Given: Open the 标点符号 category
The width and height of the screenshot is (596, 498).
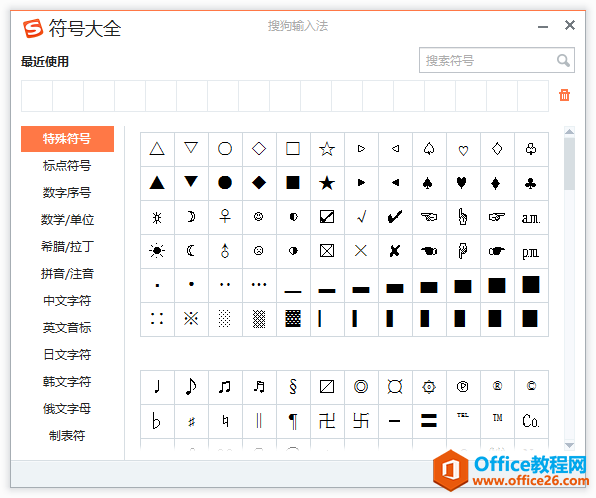Looking at the screenshot, I should pos(67,166).
